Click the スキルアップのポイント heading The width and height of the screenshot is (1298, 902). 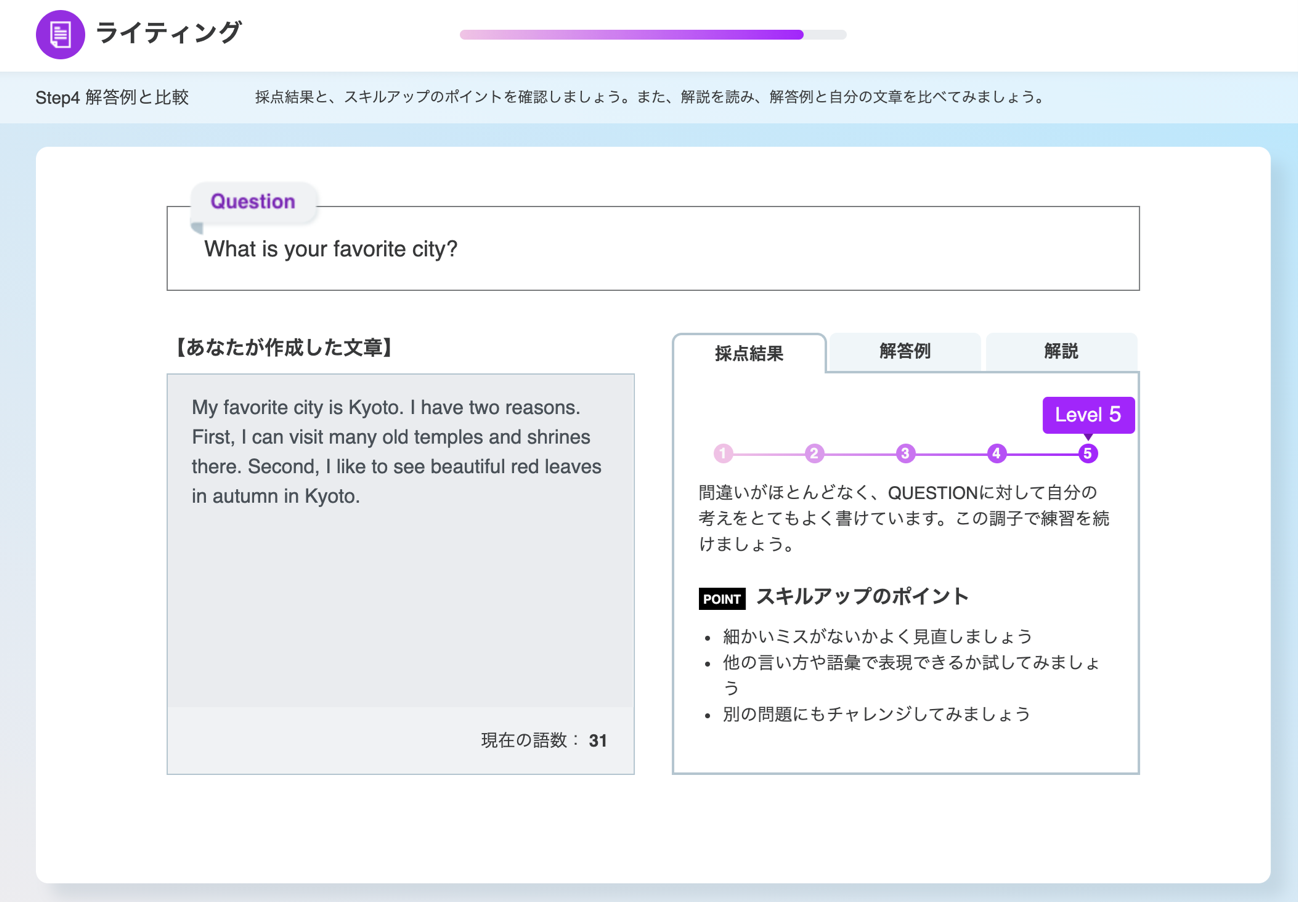[x=862, y=596]
